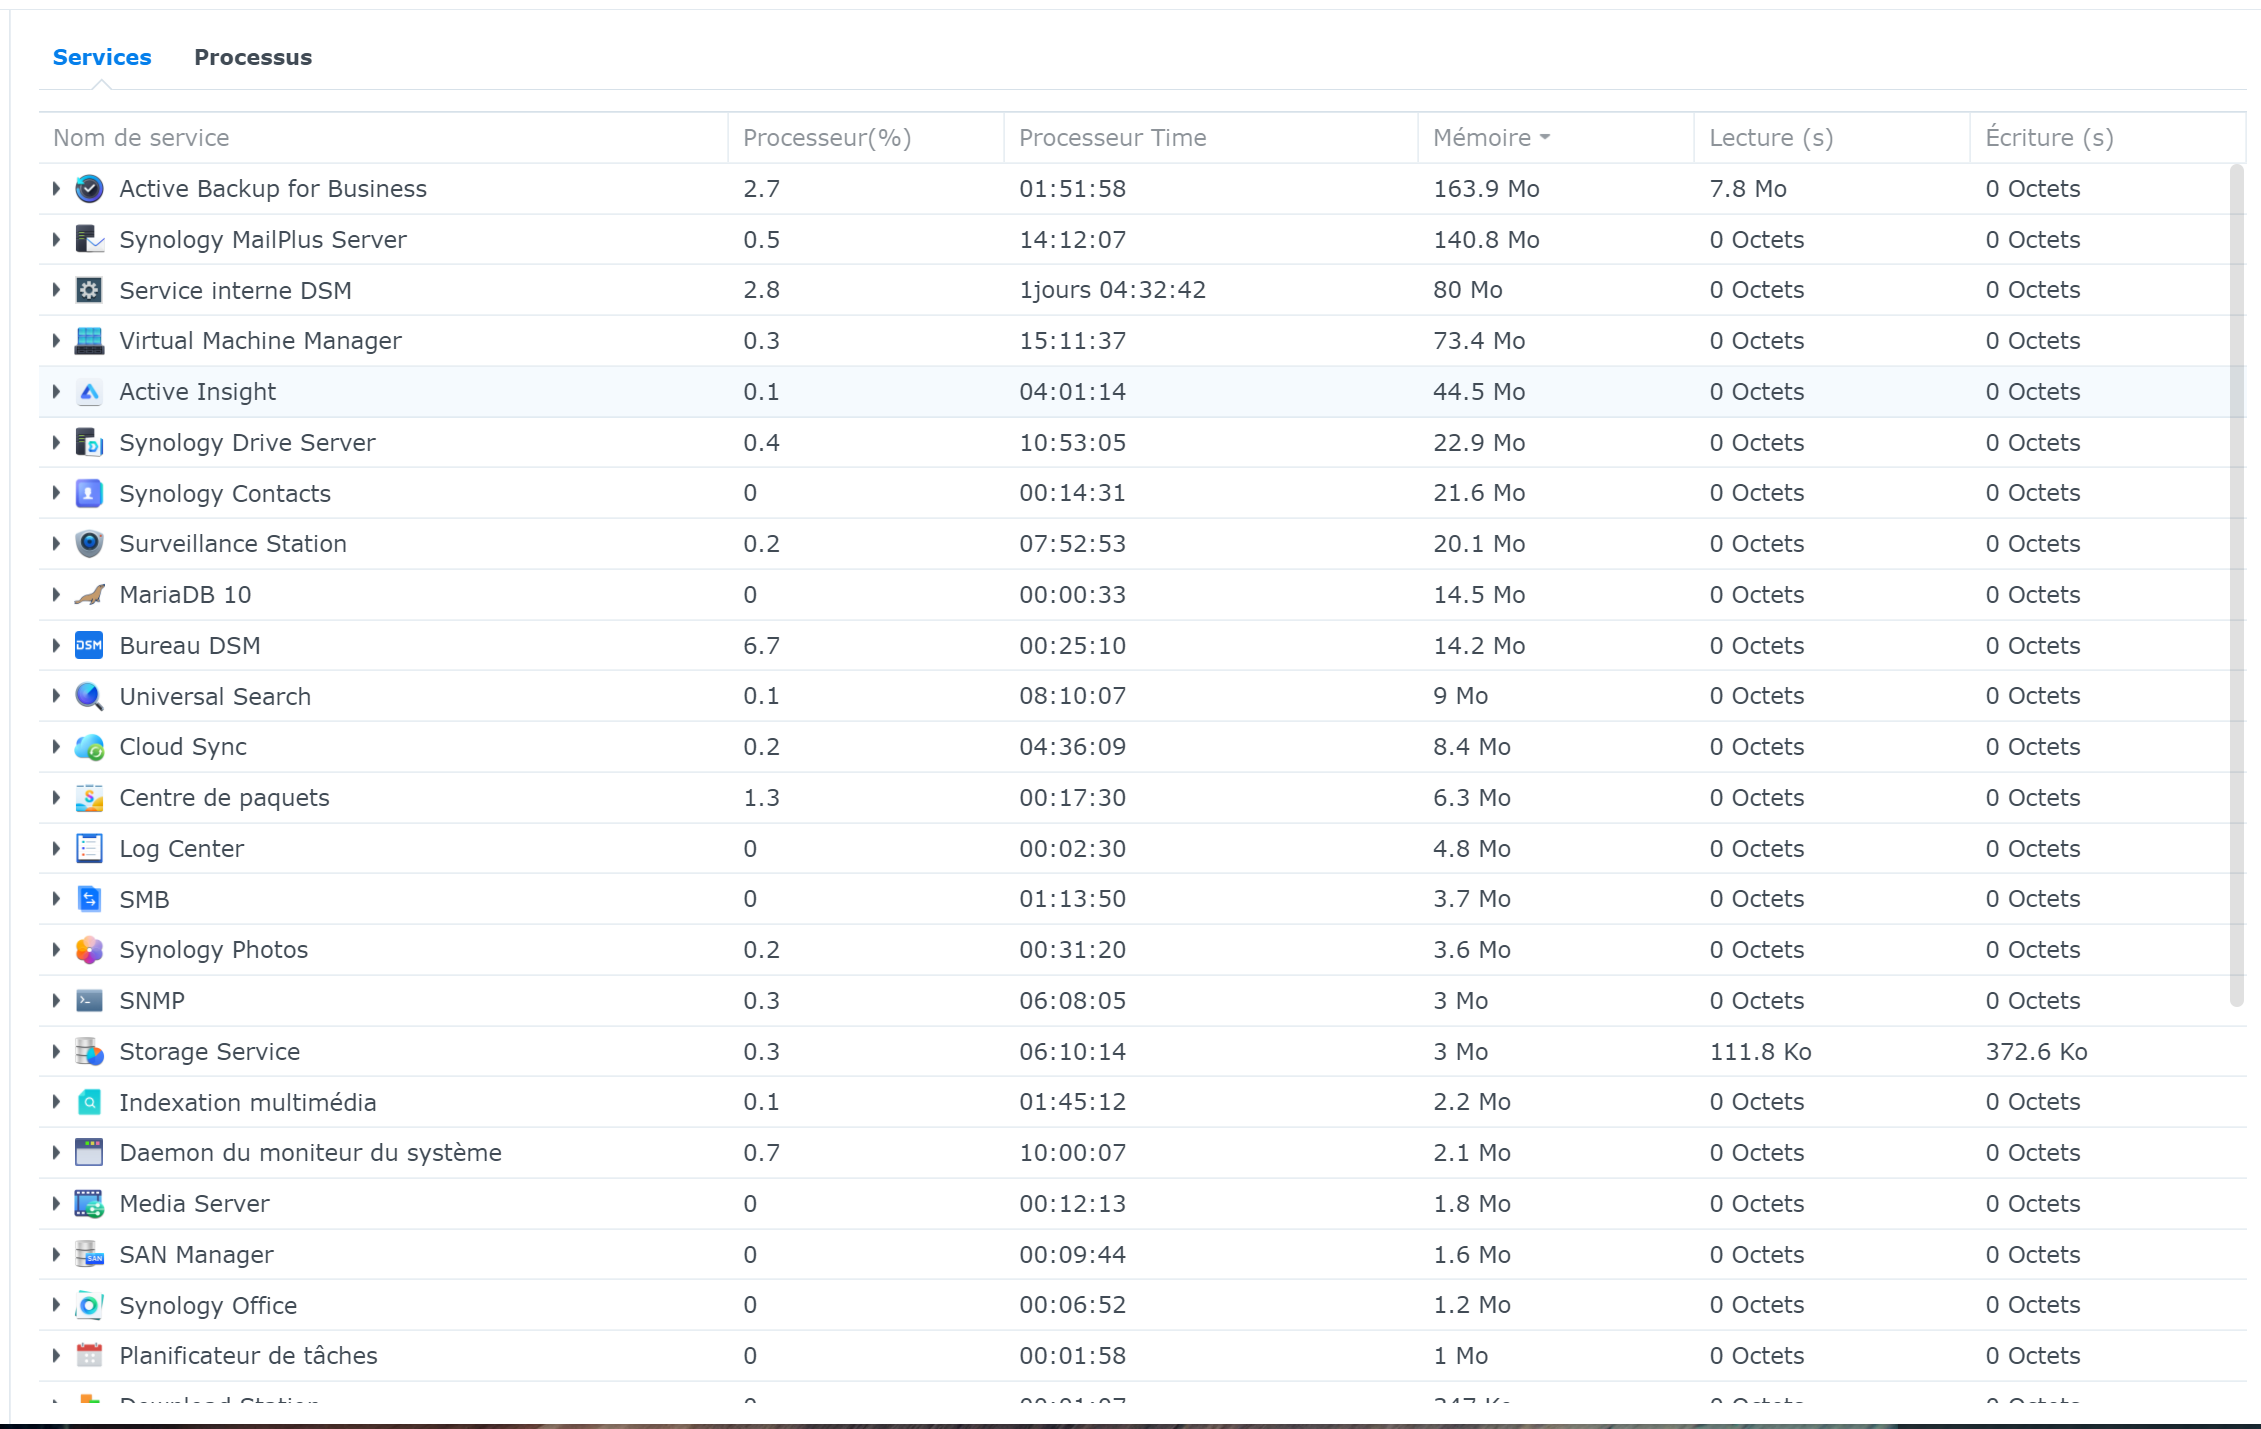Expand the Bureau DSM row
2261x1429 pixels.
(56, 645)
